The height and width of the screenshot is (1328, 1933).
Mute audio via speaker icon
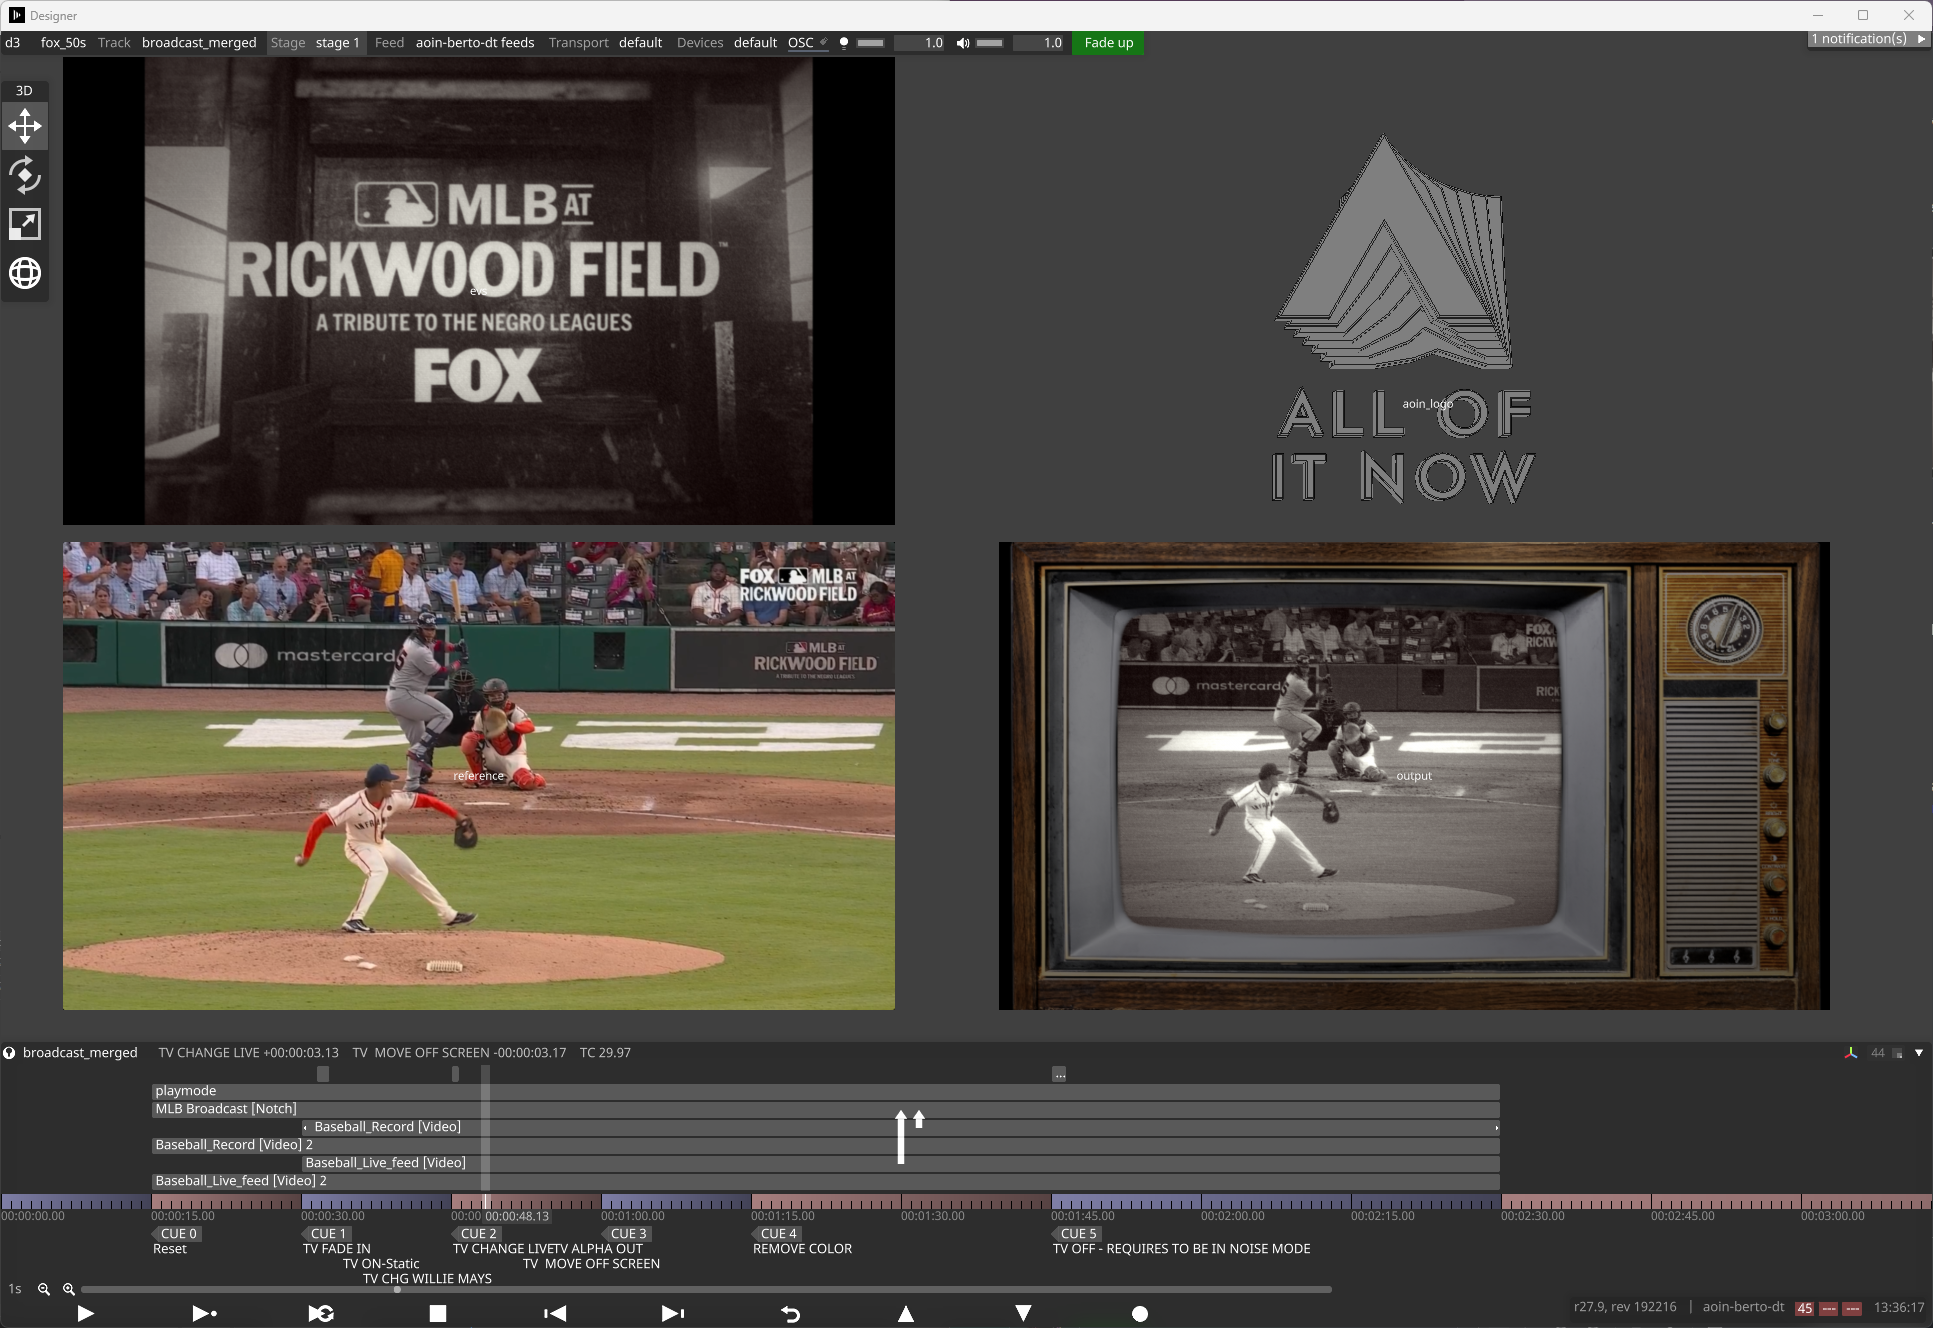point(962,43)
